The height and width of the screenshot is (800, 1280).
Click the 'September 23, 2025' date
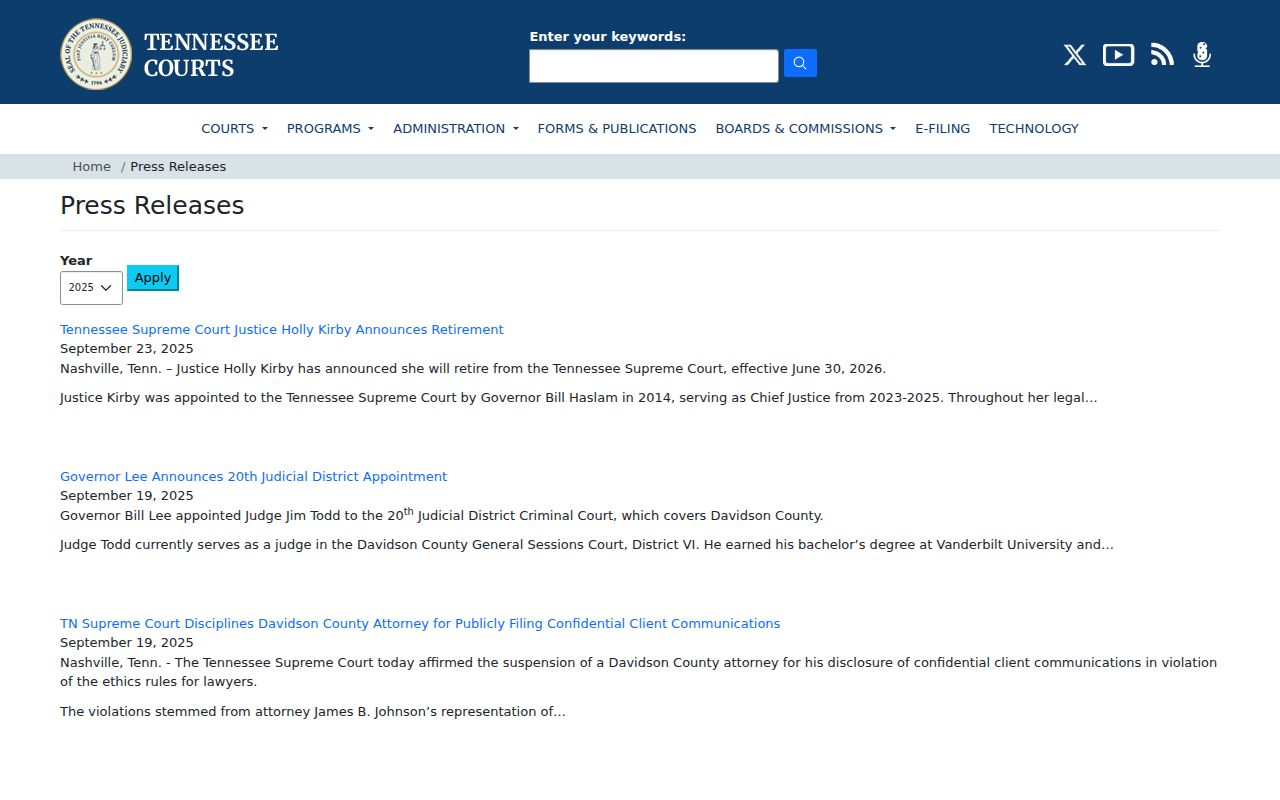pyautogui.click(x=127, y=349)
